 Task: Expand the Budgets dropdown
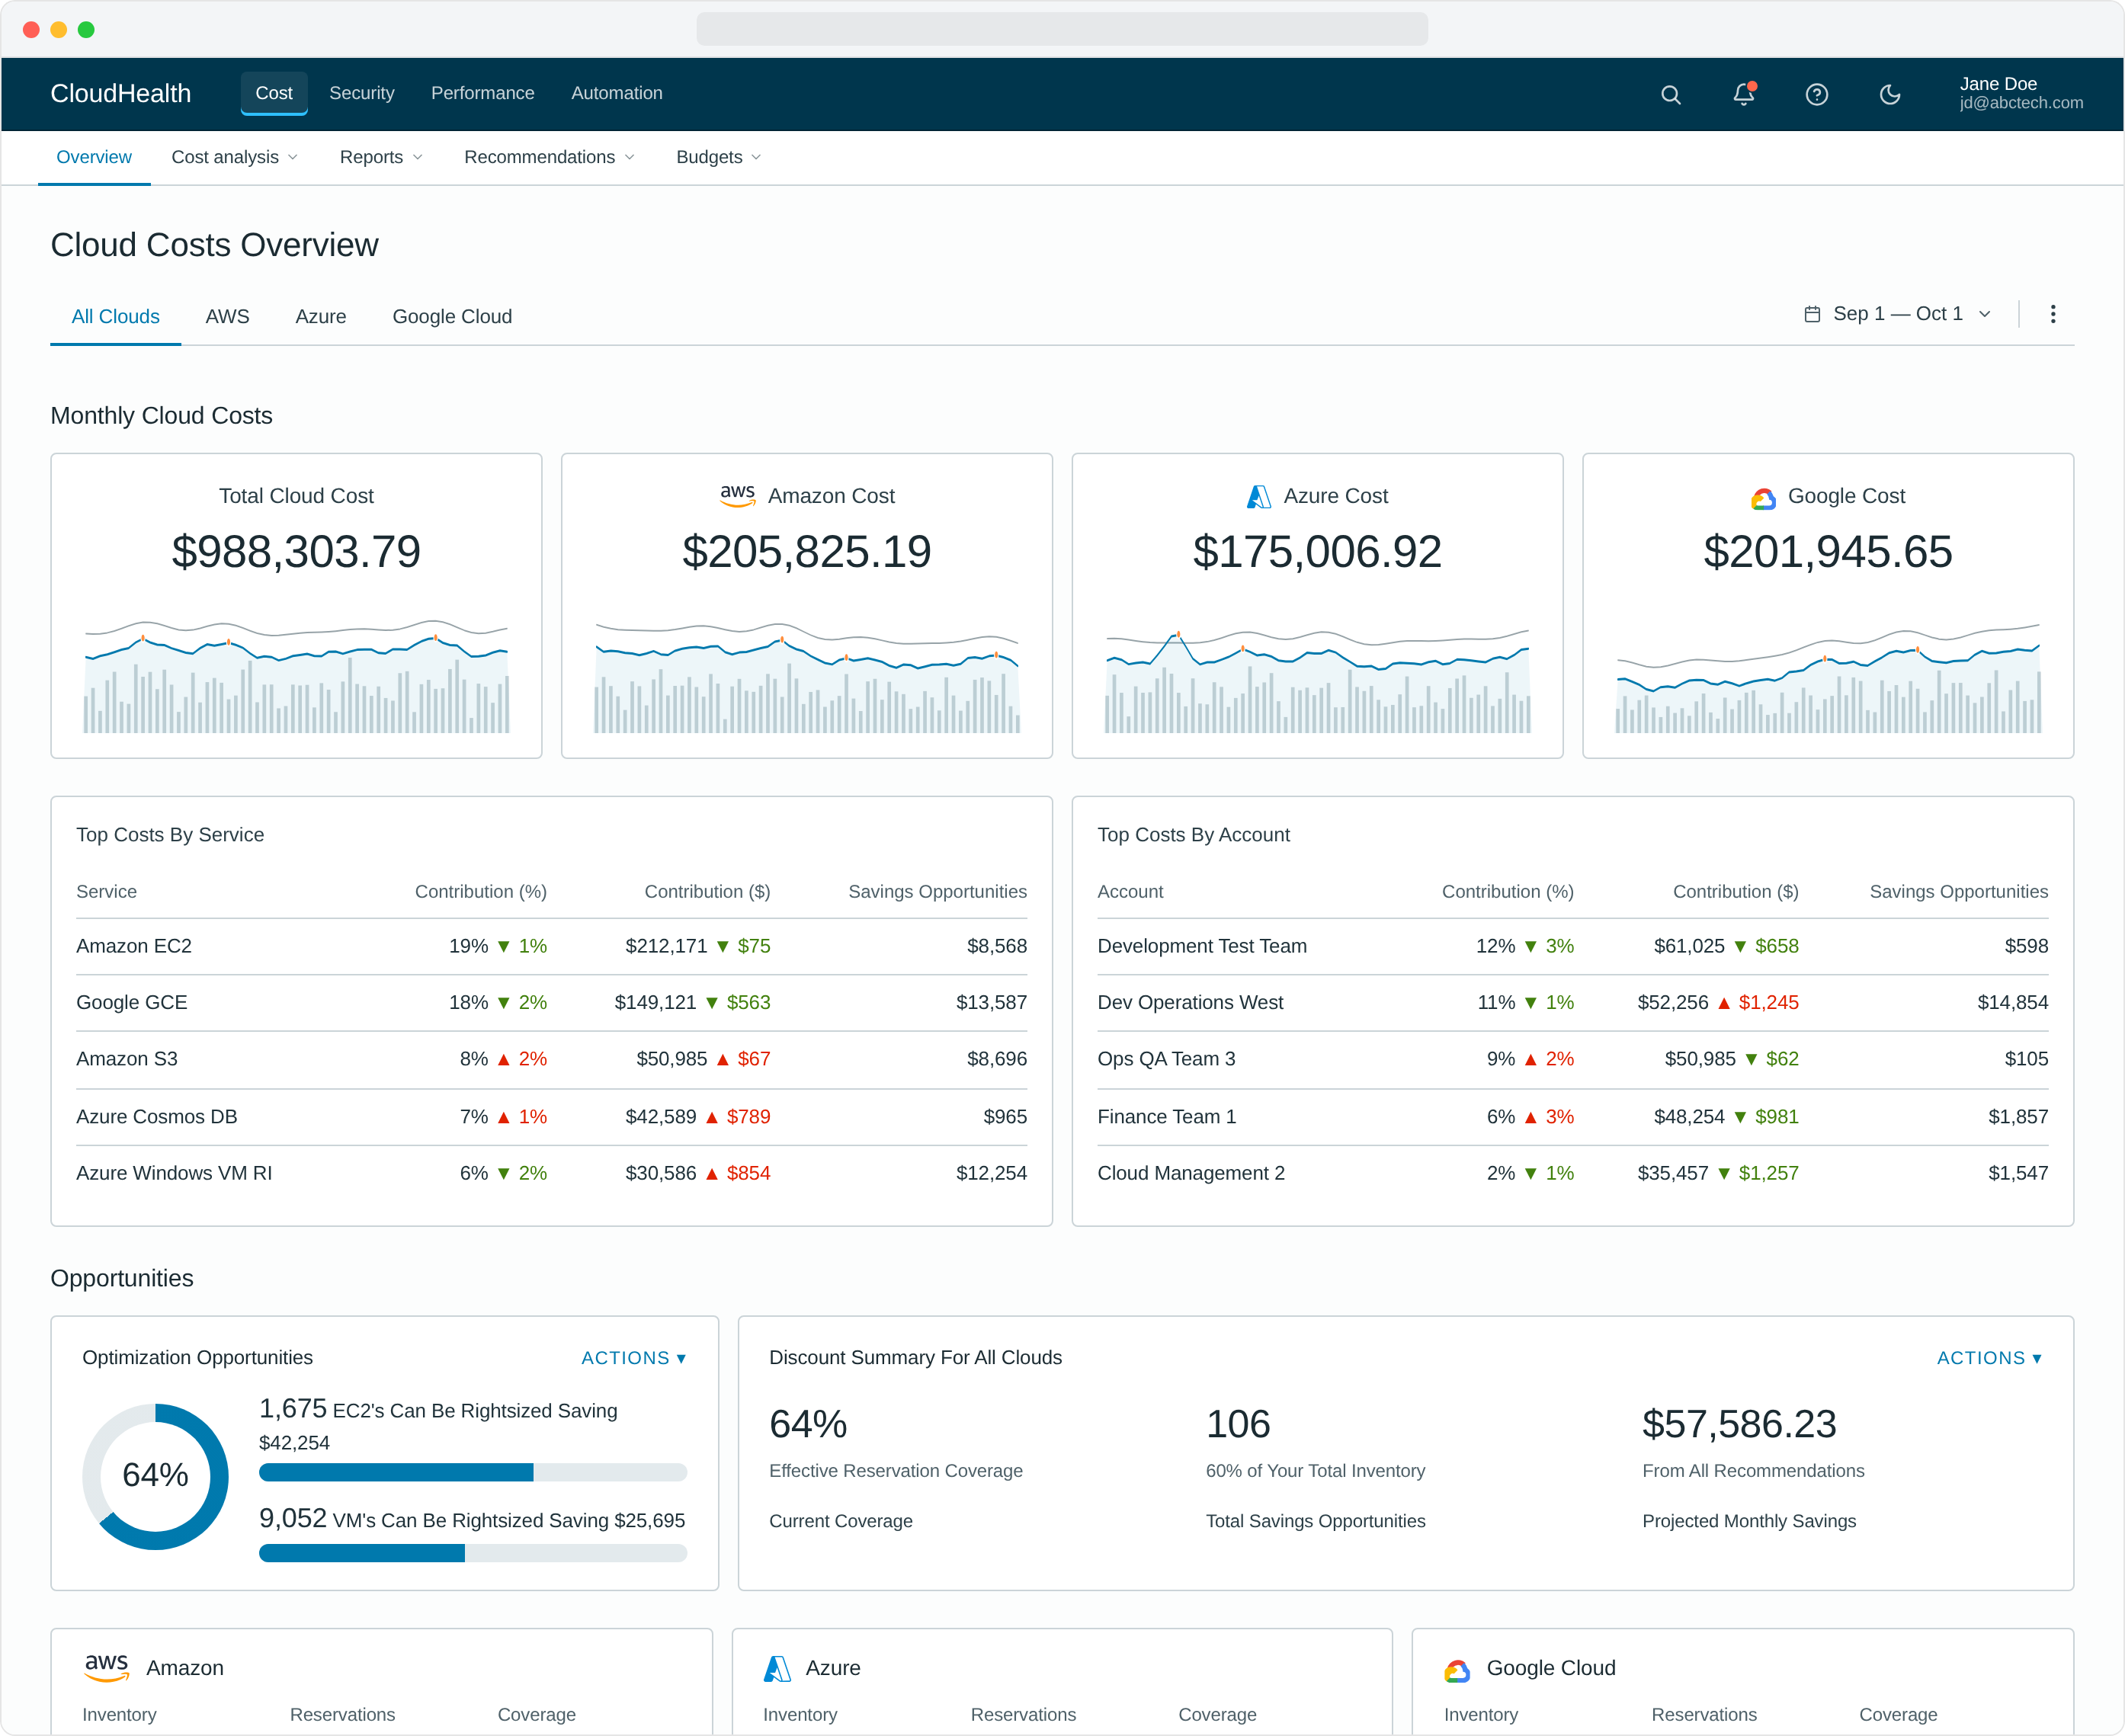719,157
